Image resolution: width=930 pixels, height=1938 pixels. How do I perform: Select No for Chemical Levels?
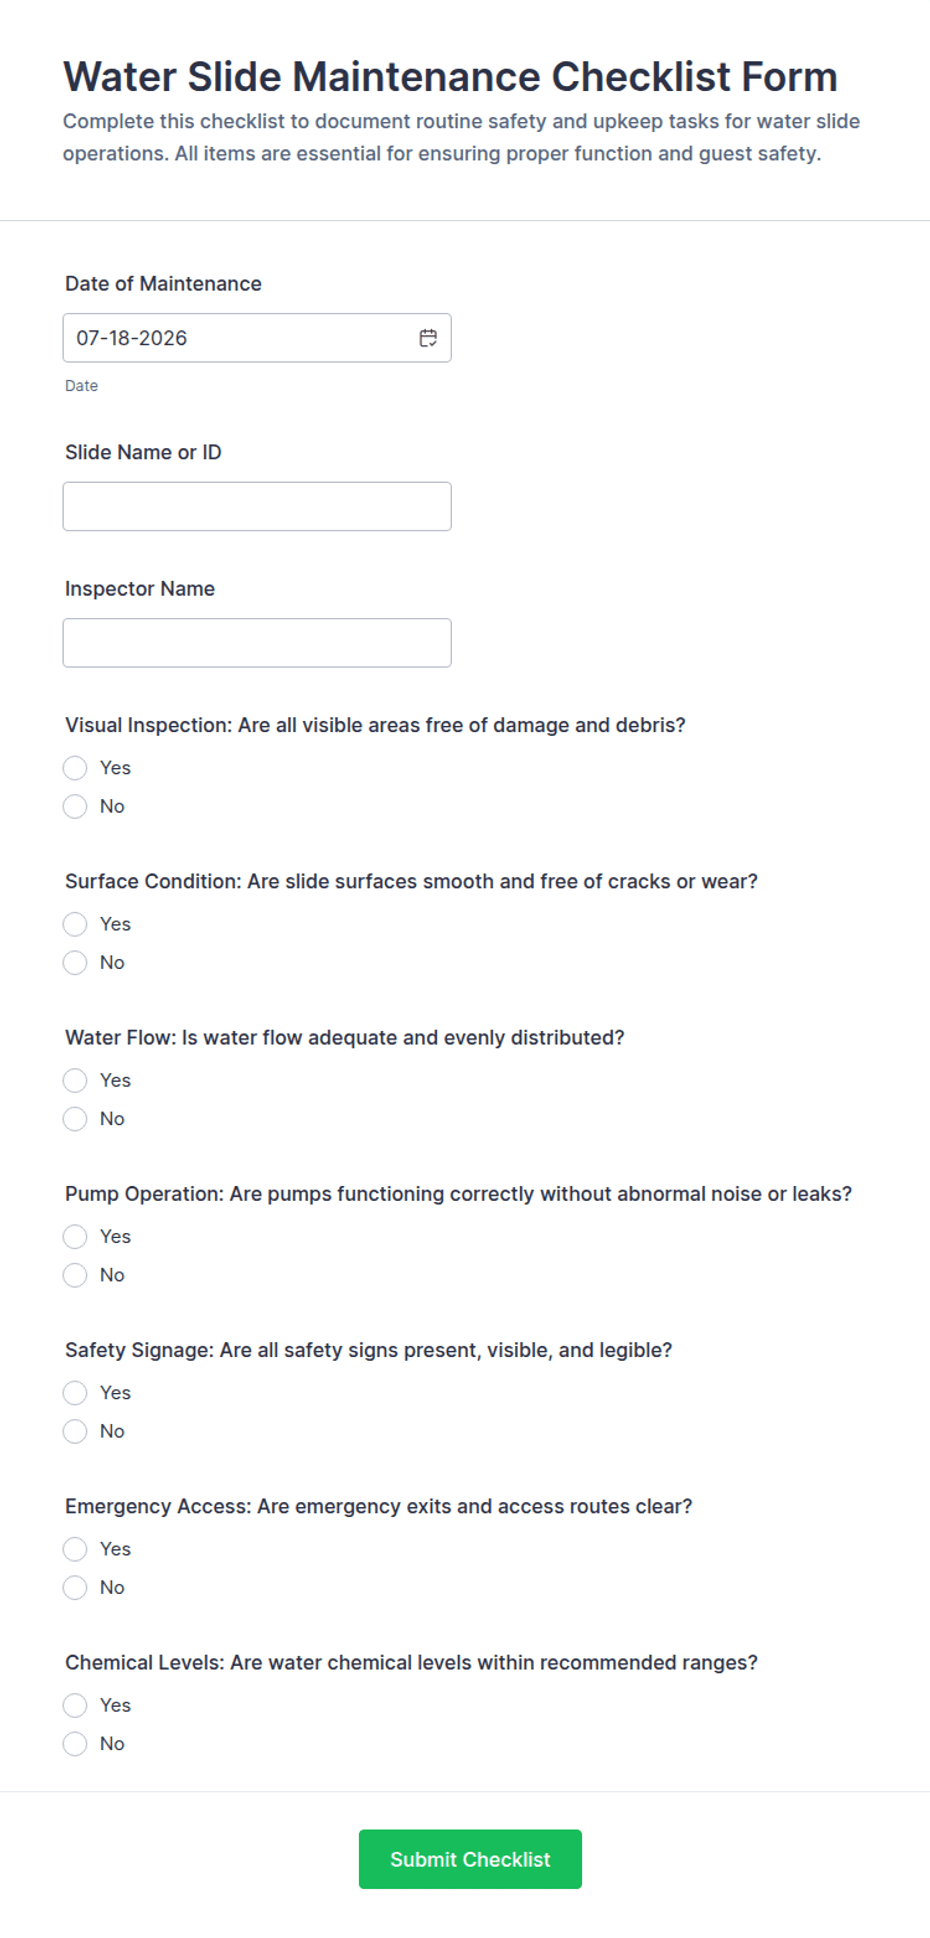75,1742
